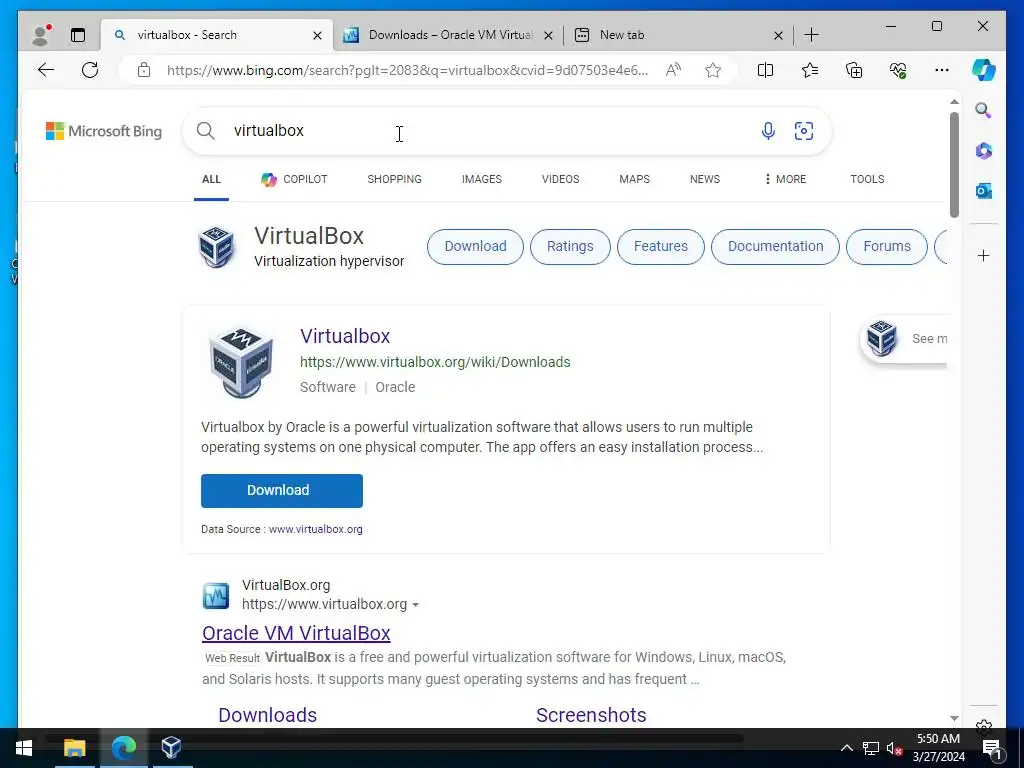This screenshot has width=1024, height=768.
Task: Click the address bar URL
Action: point(407,70)
